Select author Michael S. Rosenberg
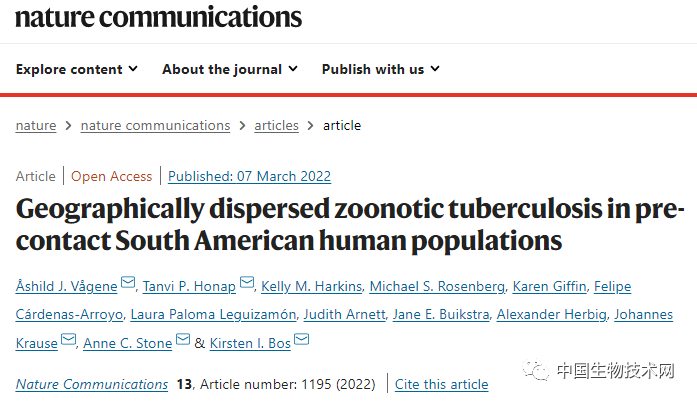The width and height of the screenshot is (697, 401). tap(436, 287)
